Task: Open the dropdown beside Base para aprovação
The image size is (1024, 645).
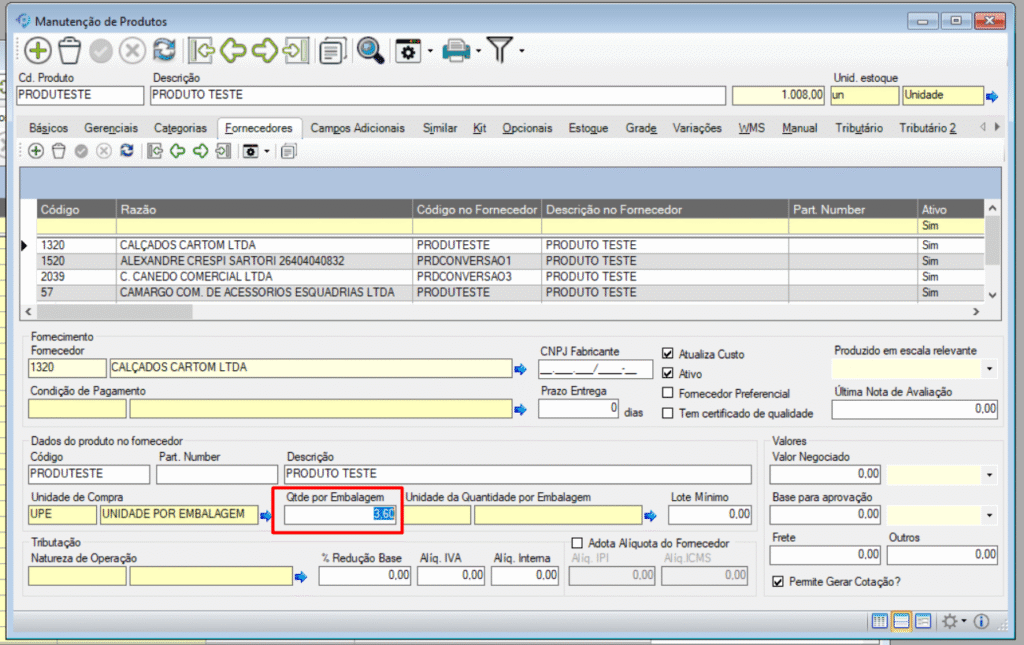Action: [990, 515]
